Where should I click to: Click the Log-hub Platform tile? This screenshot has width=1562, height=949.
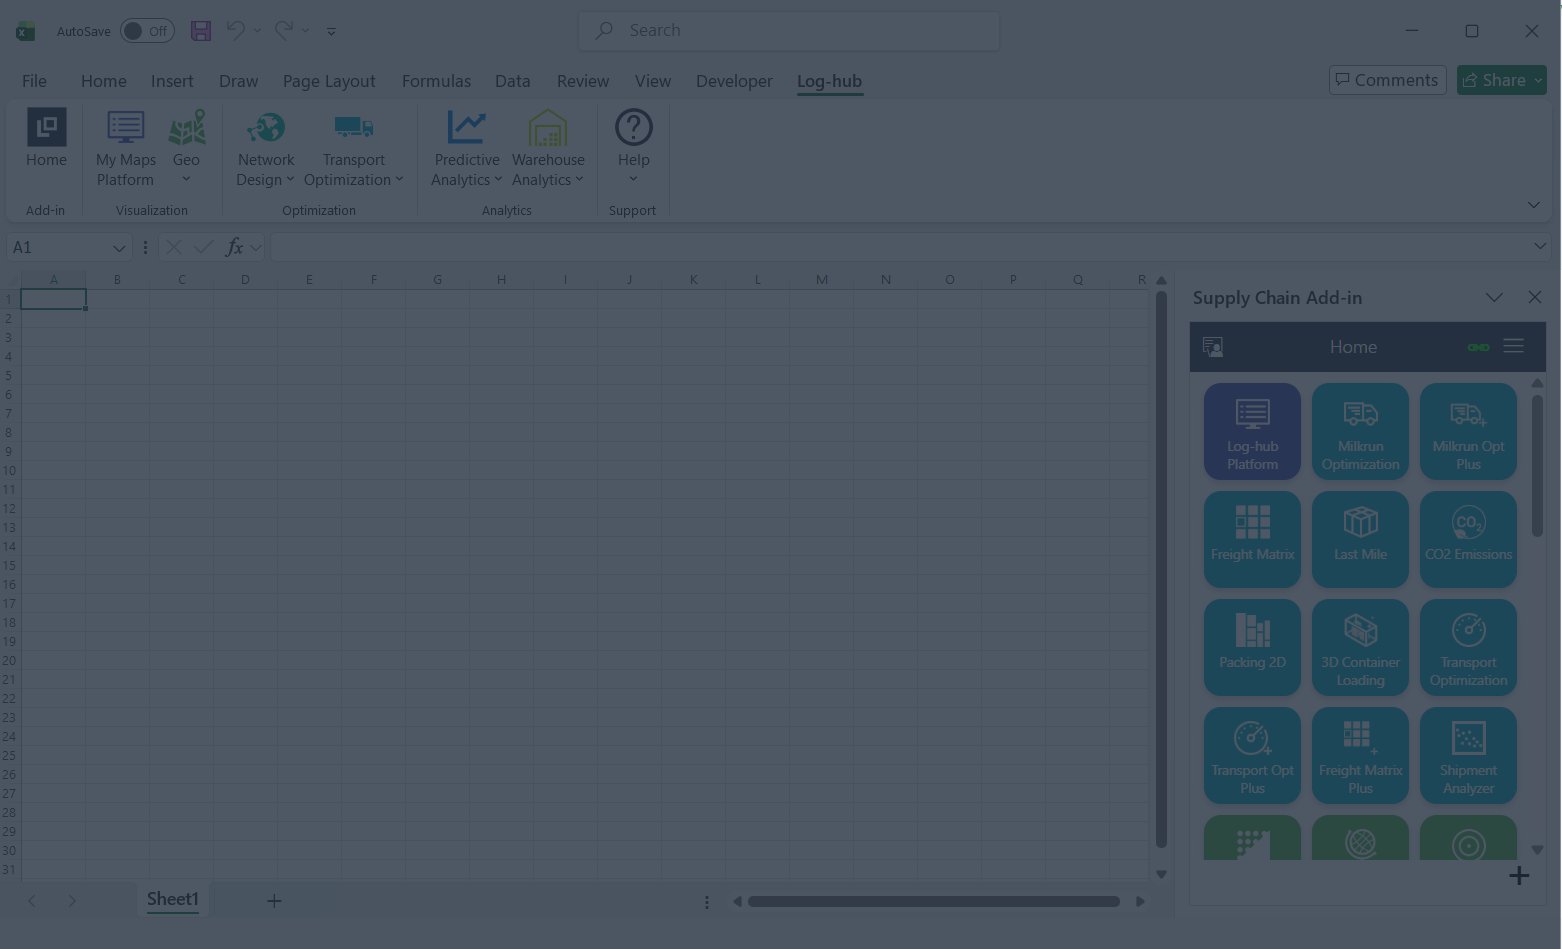1252,431
